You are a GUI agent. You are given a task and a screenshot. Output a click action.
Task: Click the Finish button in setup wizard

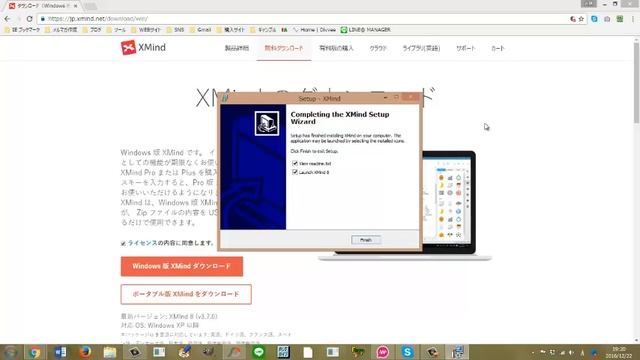pyautogui.click(x=366, y=240)
